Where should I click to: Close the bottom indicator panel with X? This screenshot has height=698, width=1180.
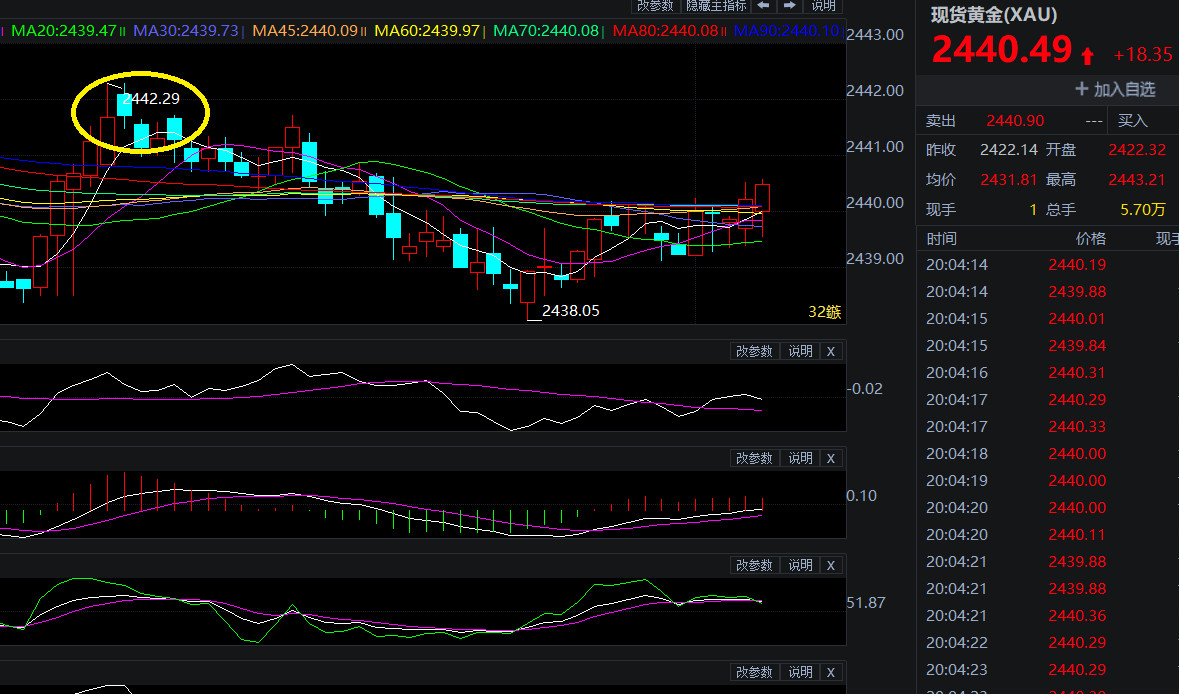(x=830, y=672)
